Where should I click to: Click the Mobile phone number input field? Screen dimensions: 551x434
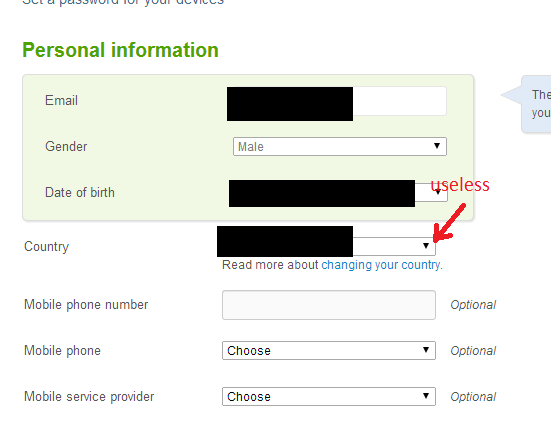[x=329, y=305]
